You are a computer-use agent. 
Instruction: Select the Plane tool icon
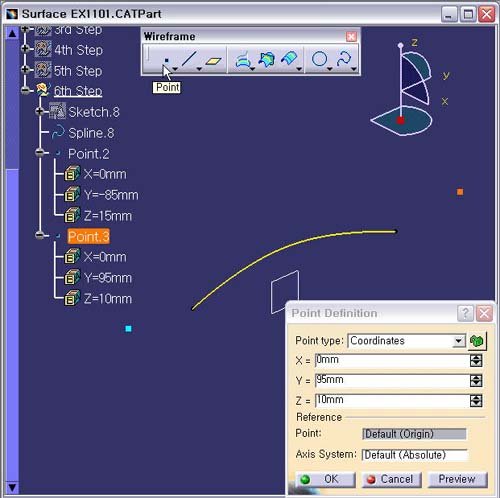(x=213, y=61)
